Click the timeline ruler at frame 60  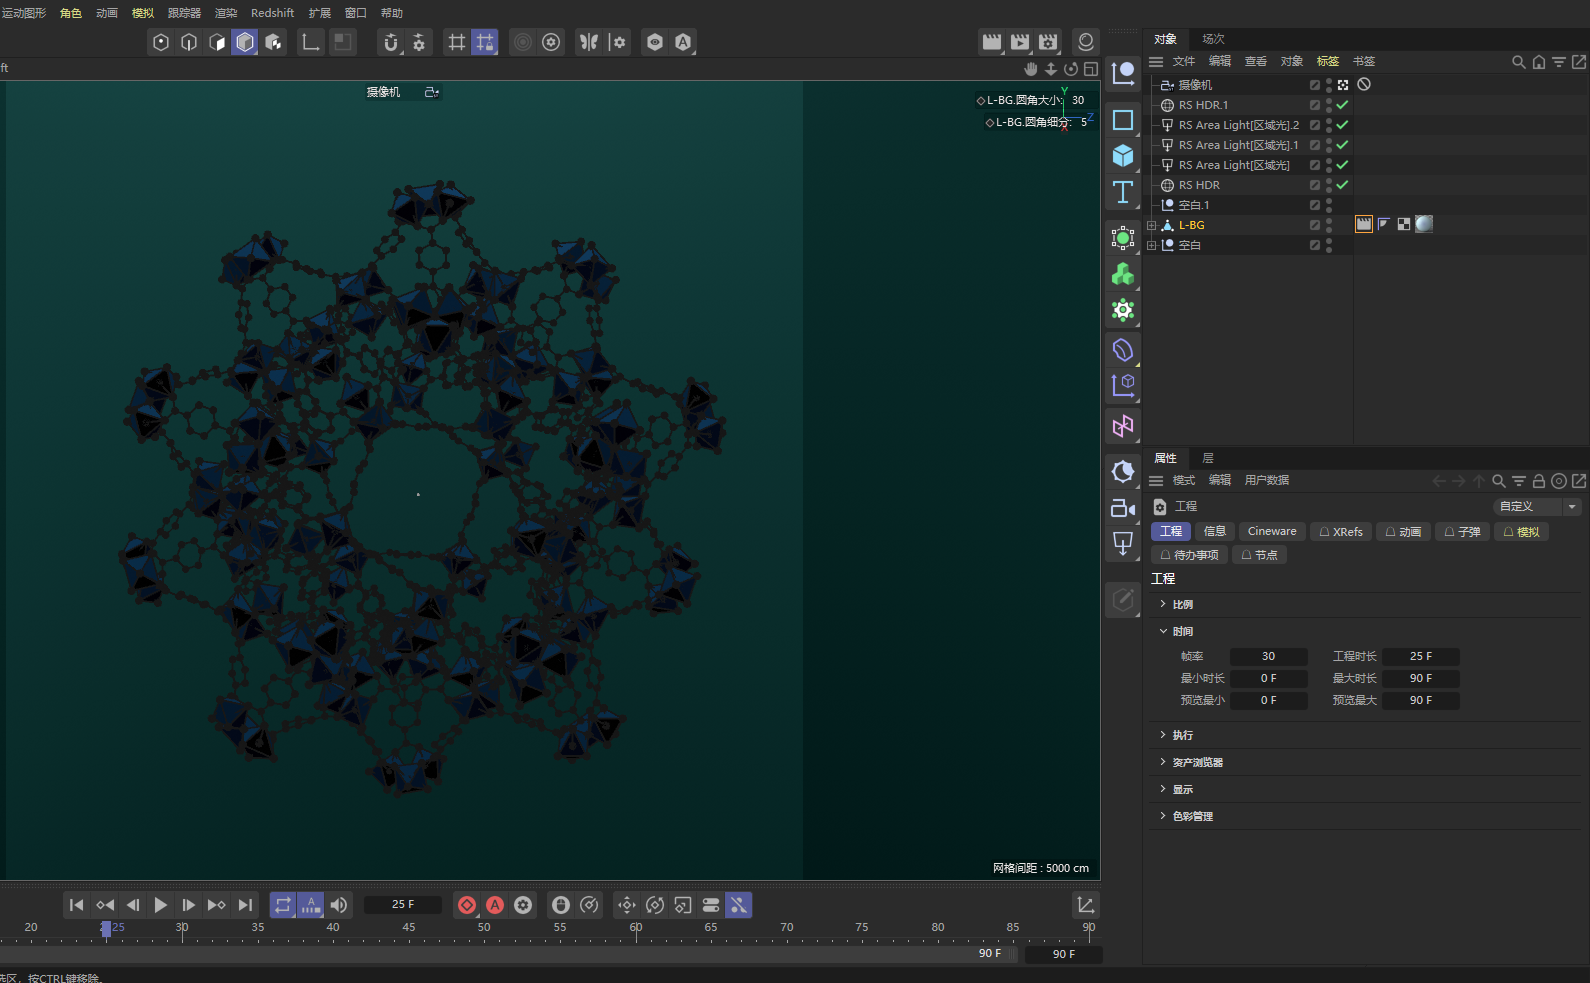pos(636,929)
